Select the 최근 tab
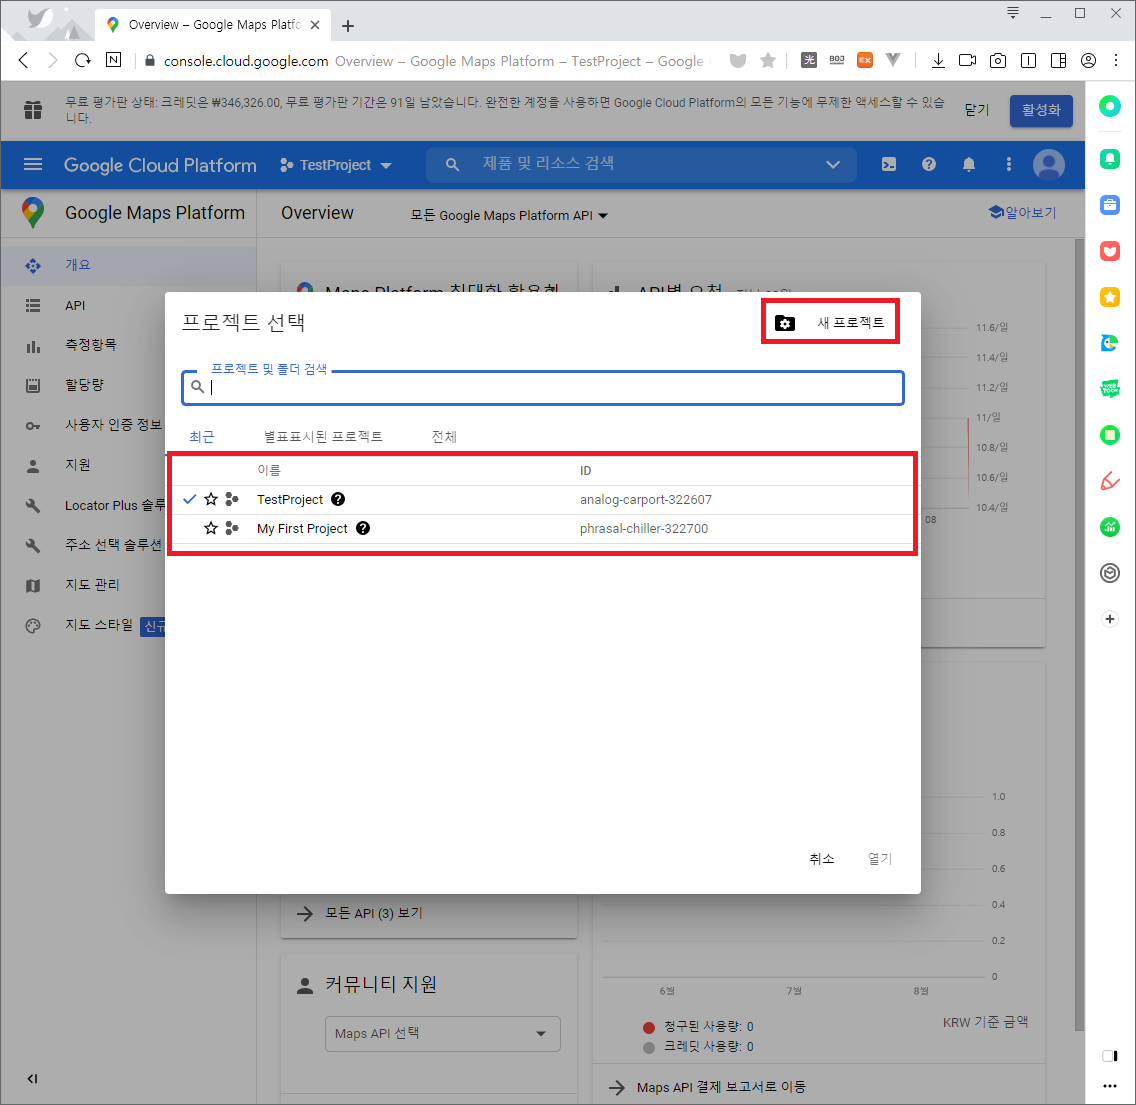1136x1105 pixels. pyautogui.click(x=201, y=436)
